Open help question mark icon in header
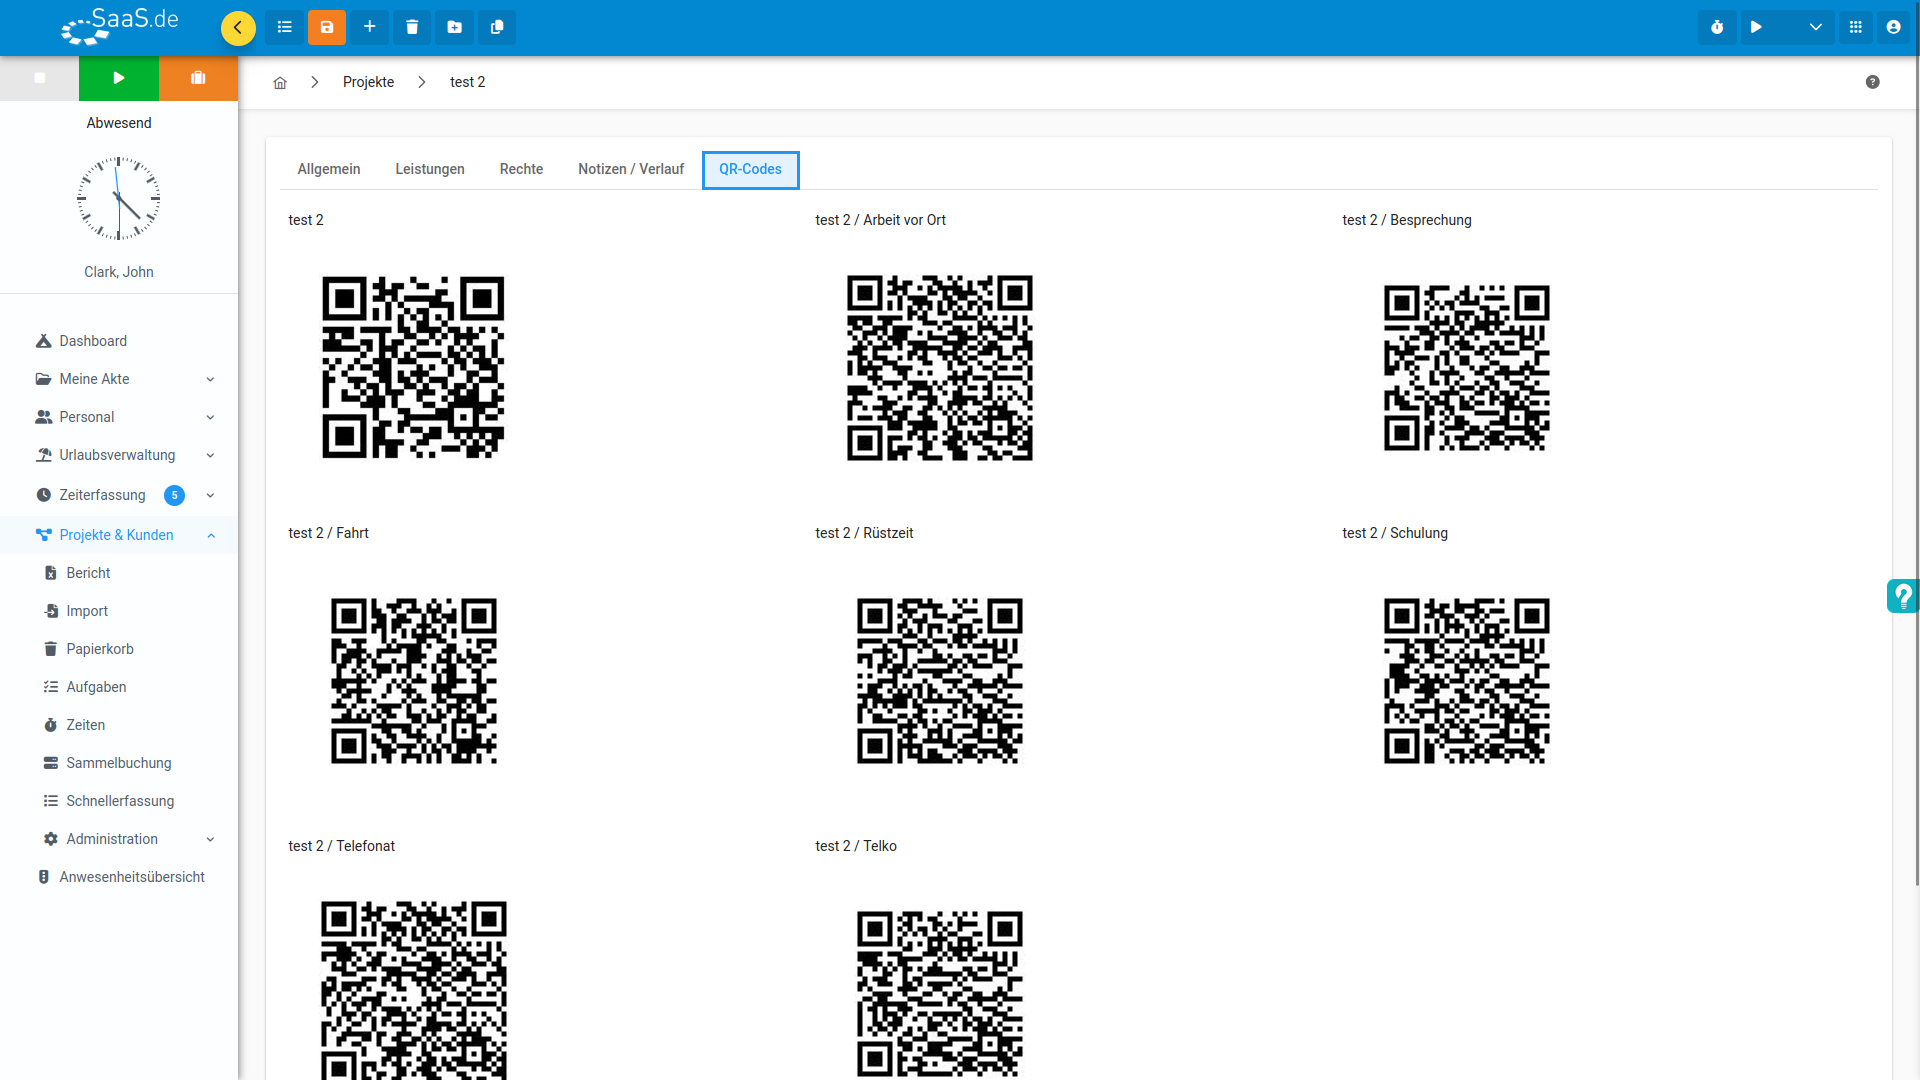 (1873, 82)
